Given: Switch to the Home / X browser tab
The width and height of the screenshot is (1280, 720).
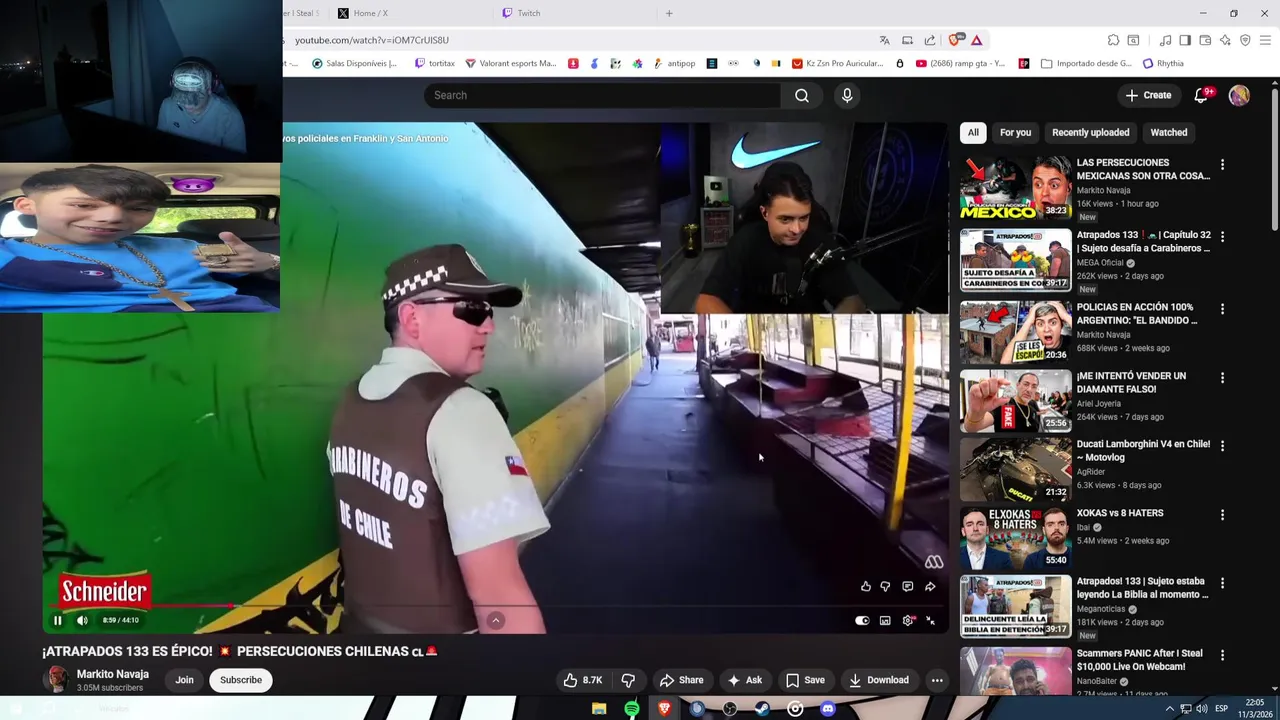Looking at the screenshot, I should click(x=410, y=13).
